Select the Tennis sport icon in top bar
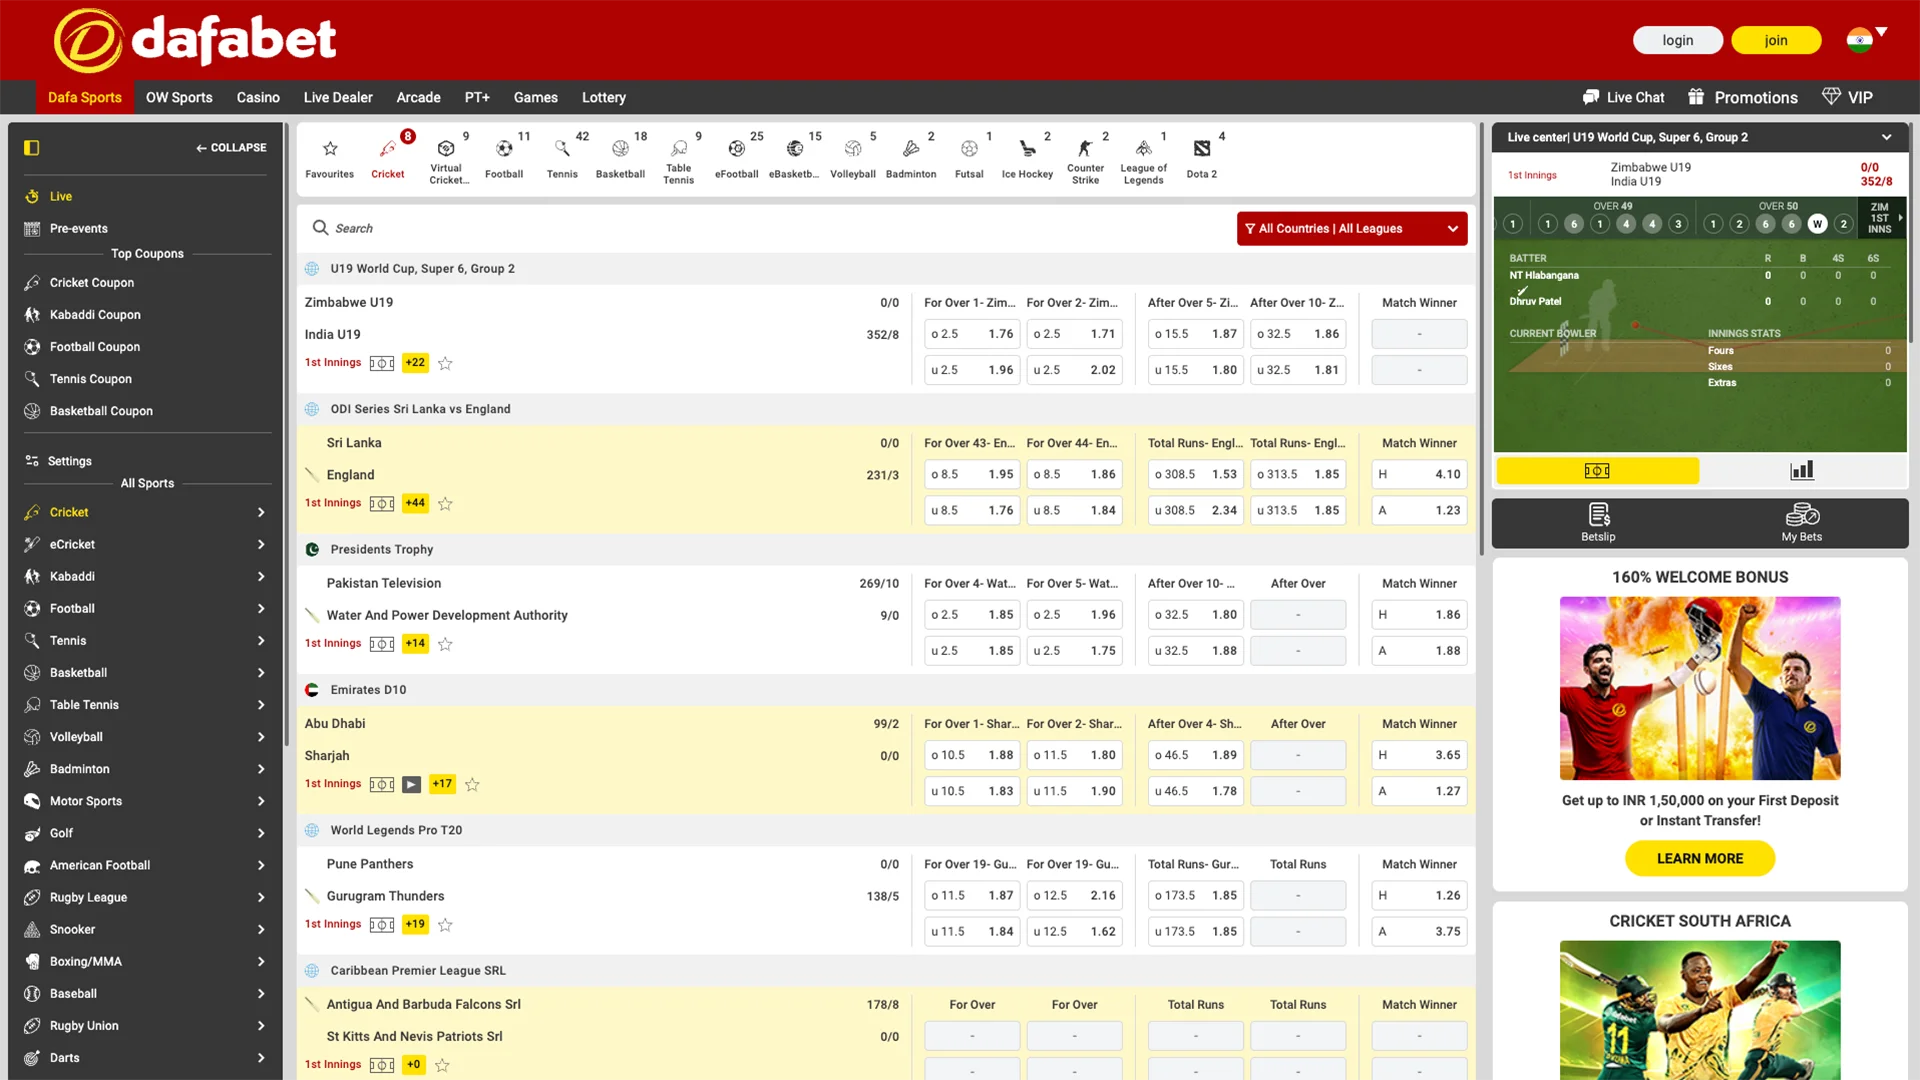 pyautogui.click(x=562, y=157)
